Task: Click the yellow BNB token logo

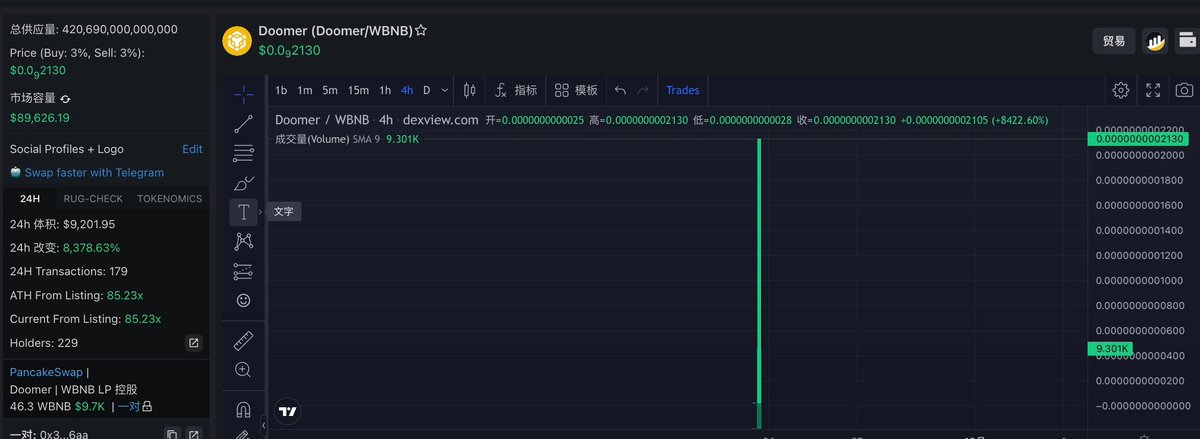Action: point(237,41)
